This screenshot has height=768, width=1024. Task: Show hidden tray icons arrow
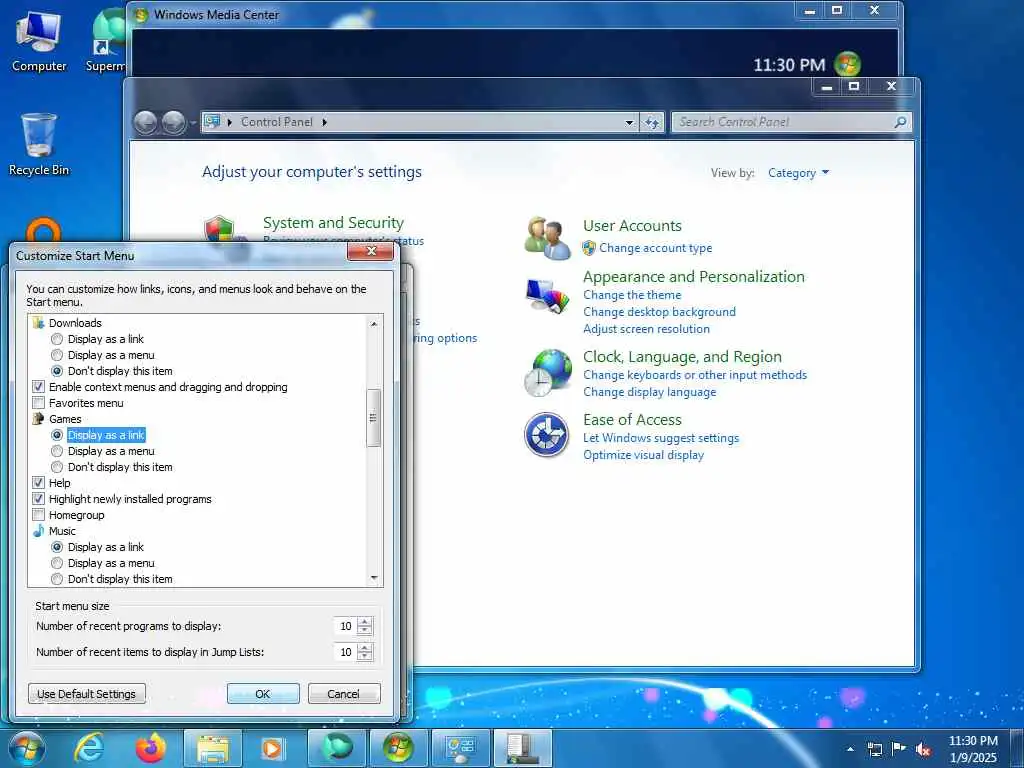(x=850, y=749)
